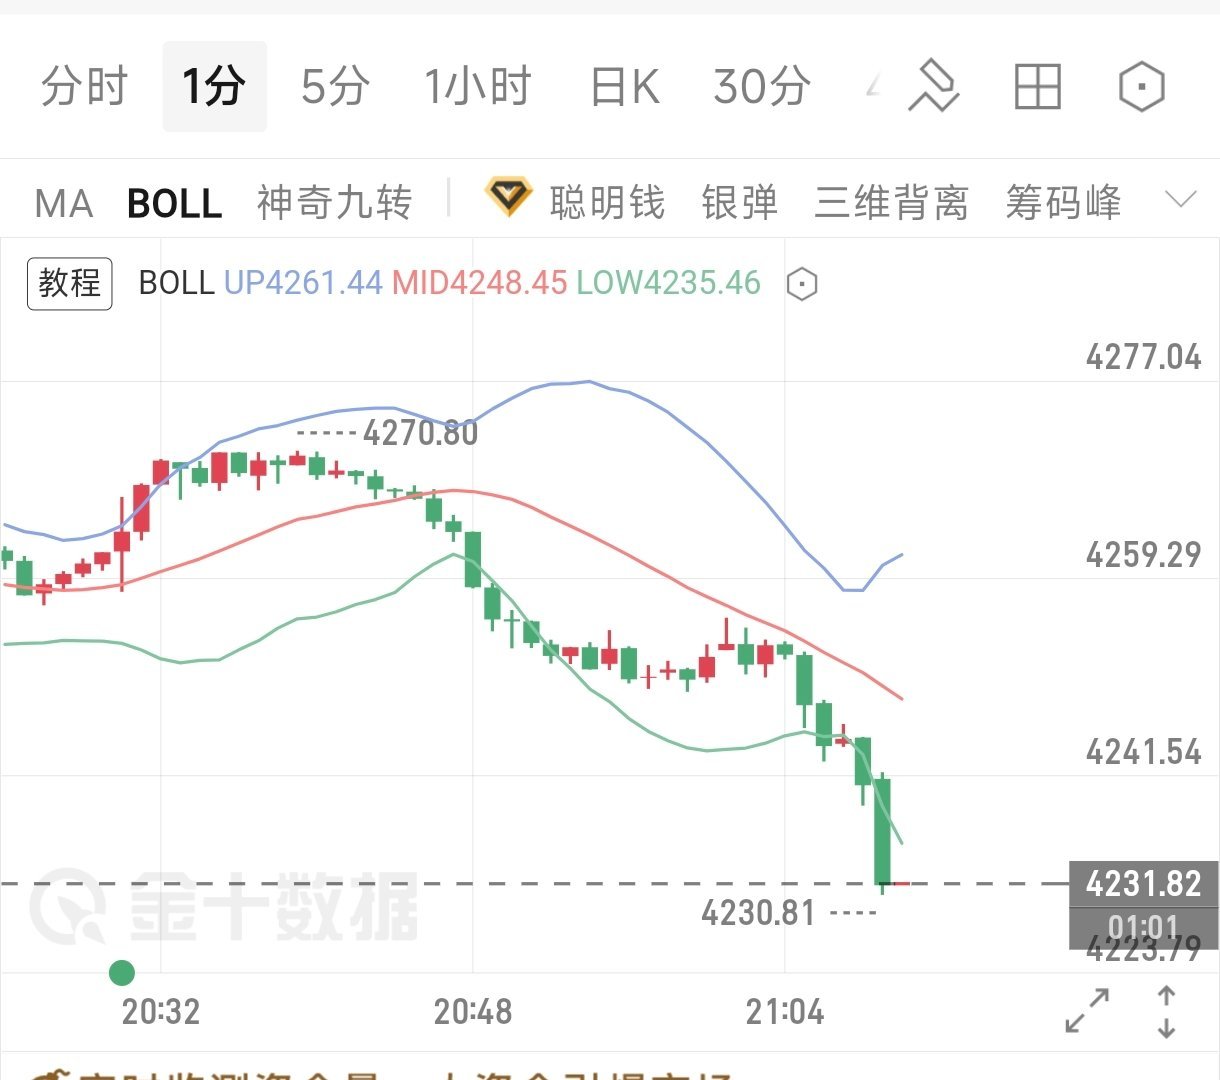Switch to the 1小时 hourly chart
This screenshot has height=1080, width=1220.
tap(478, 87)
